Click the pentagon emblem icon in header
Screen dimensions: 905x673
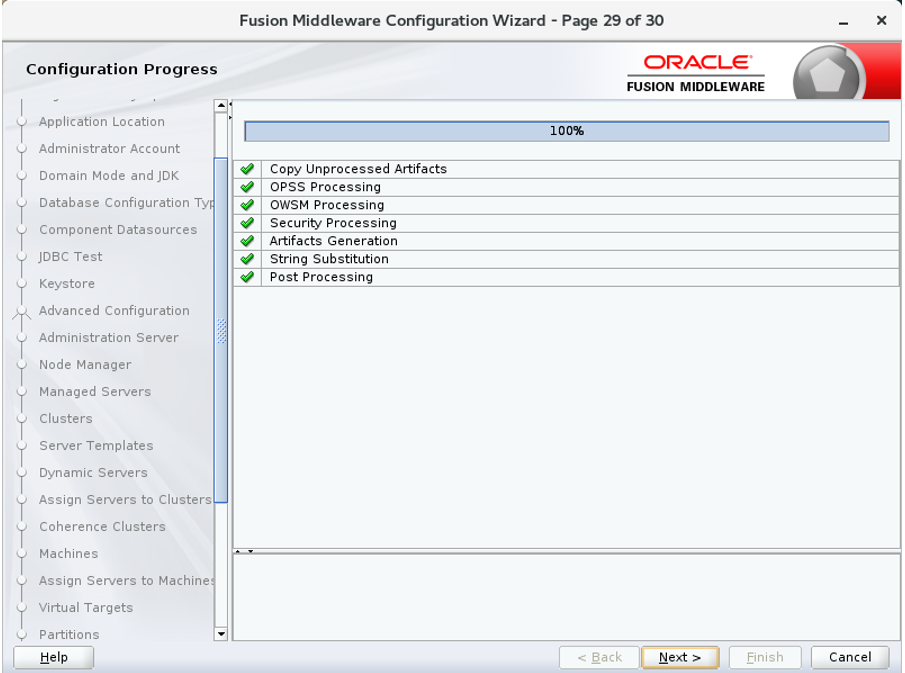coord(828,74)
